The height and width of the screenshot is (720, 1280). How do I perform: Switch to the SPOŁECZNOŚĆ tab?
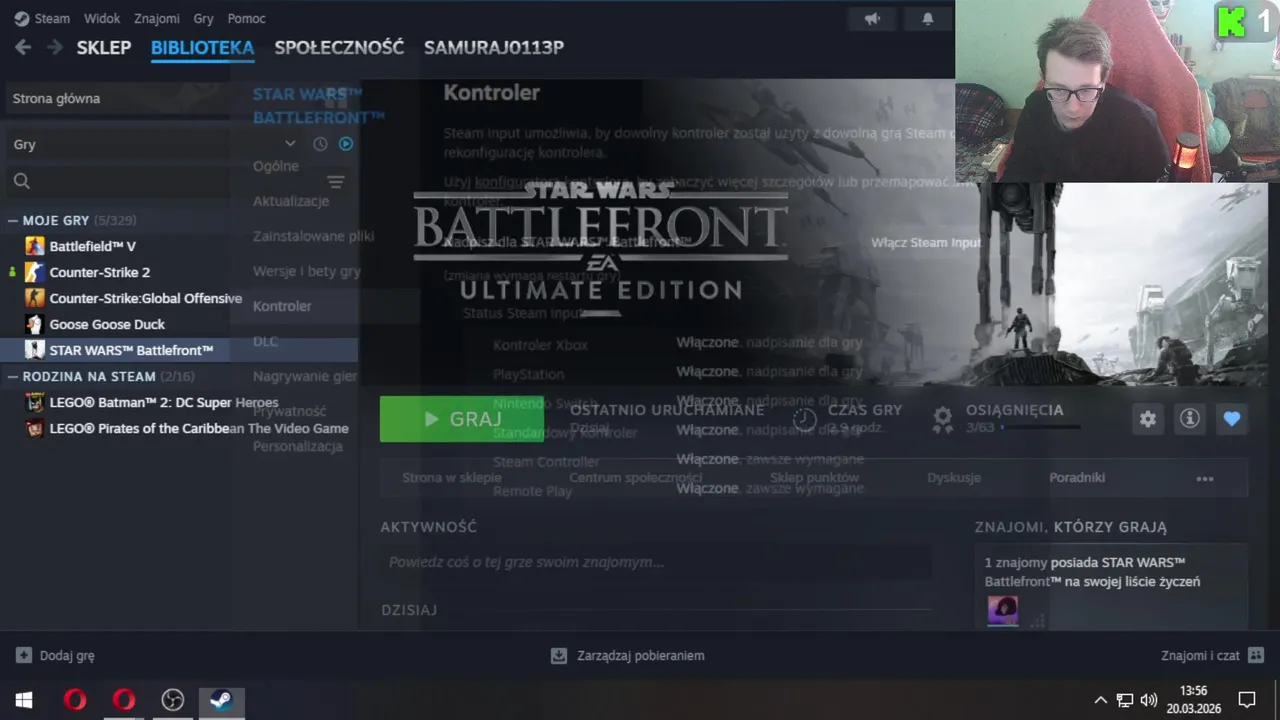[339, 47]
